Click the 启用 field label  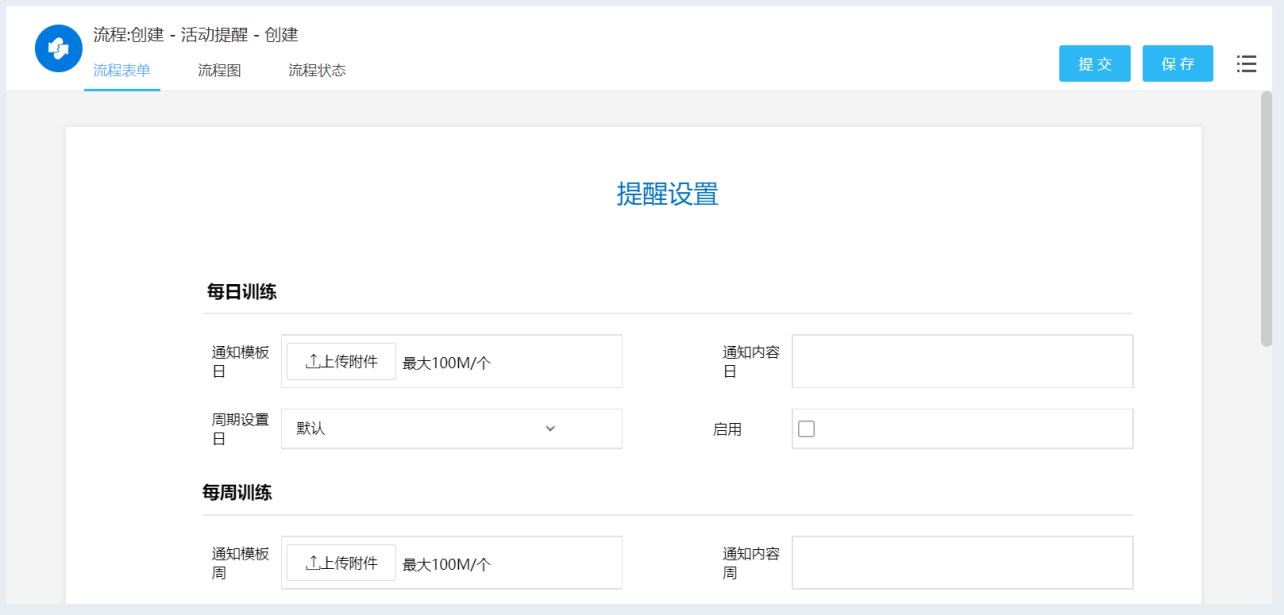tap(727, 430)
